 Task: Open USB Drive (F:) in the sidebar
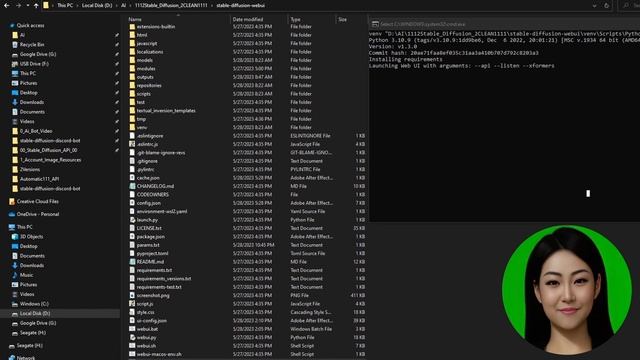tap(34, 64)
